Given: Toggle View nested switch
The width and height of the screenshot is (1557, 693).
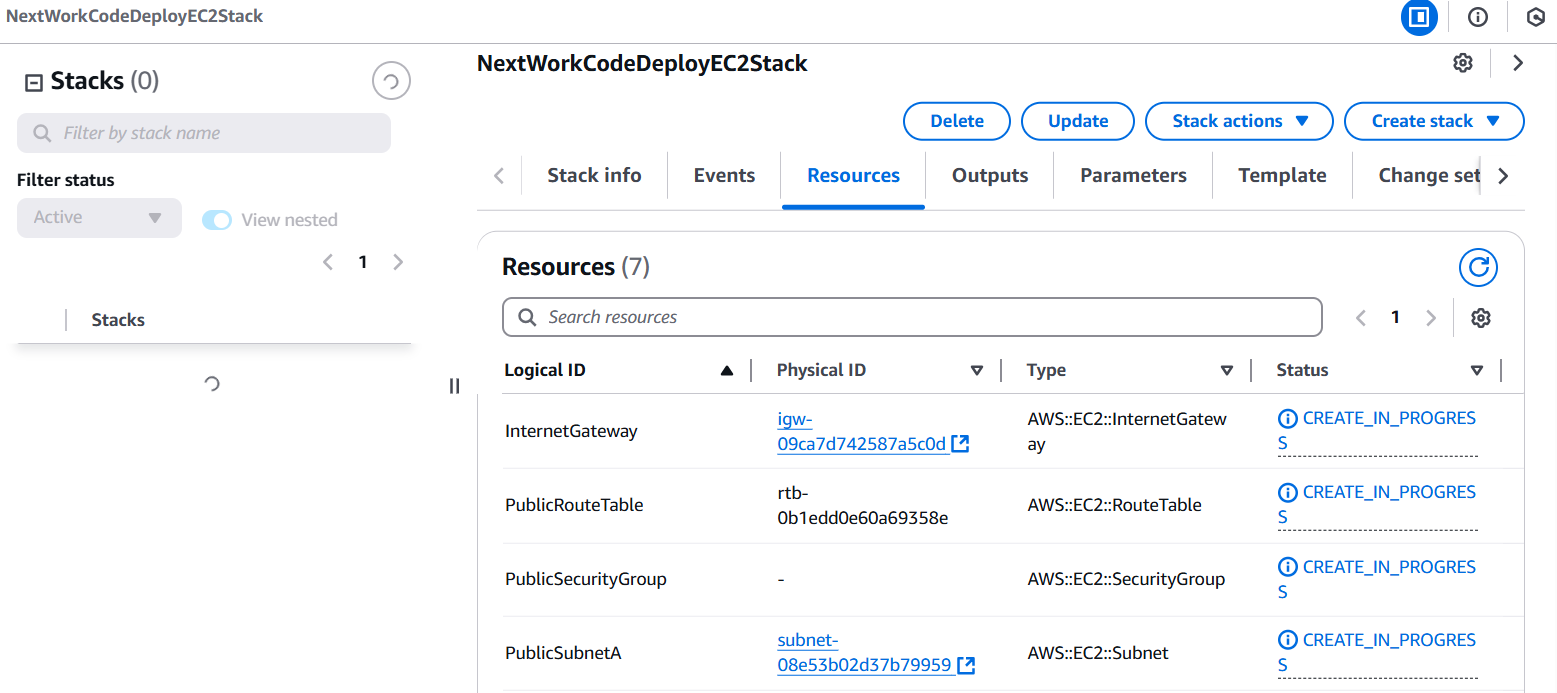Looking at the screenshot, I should [217, 220].
